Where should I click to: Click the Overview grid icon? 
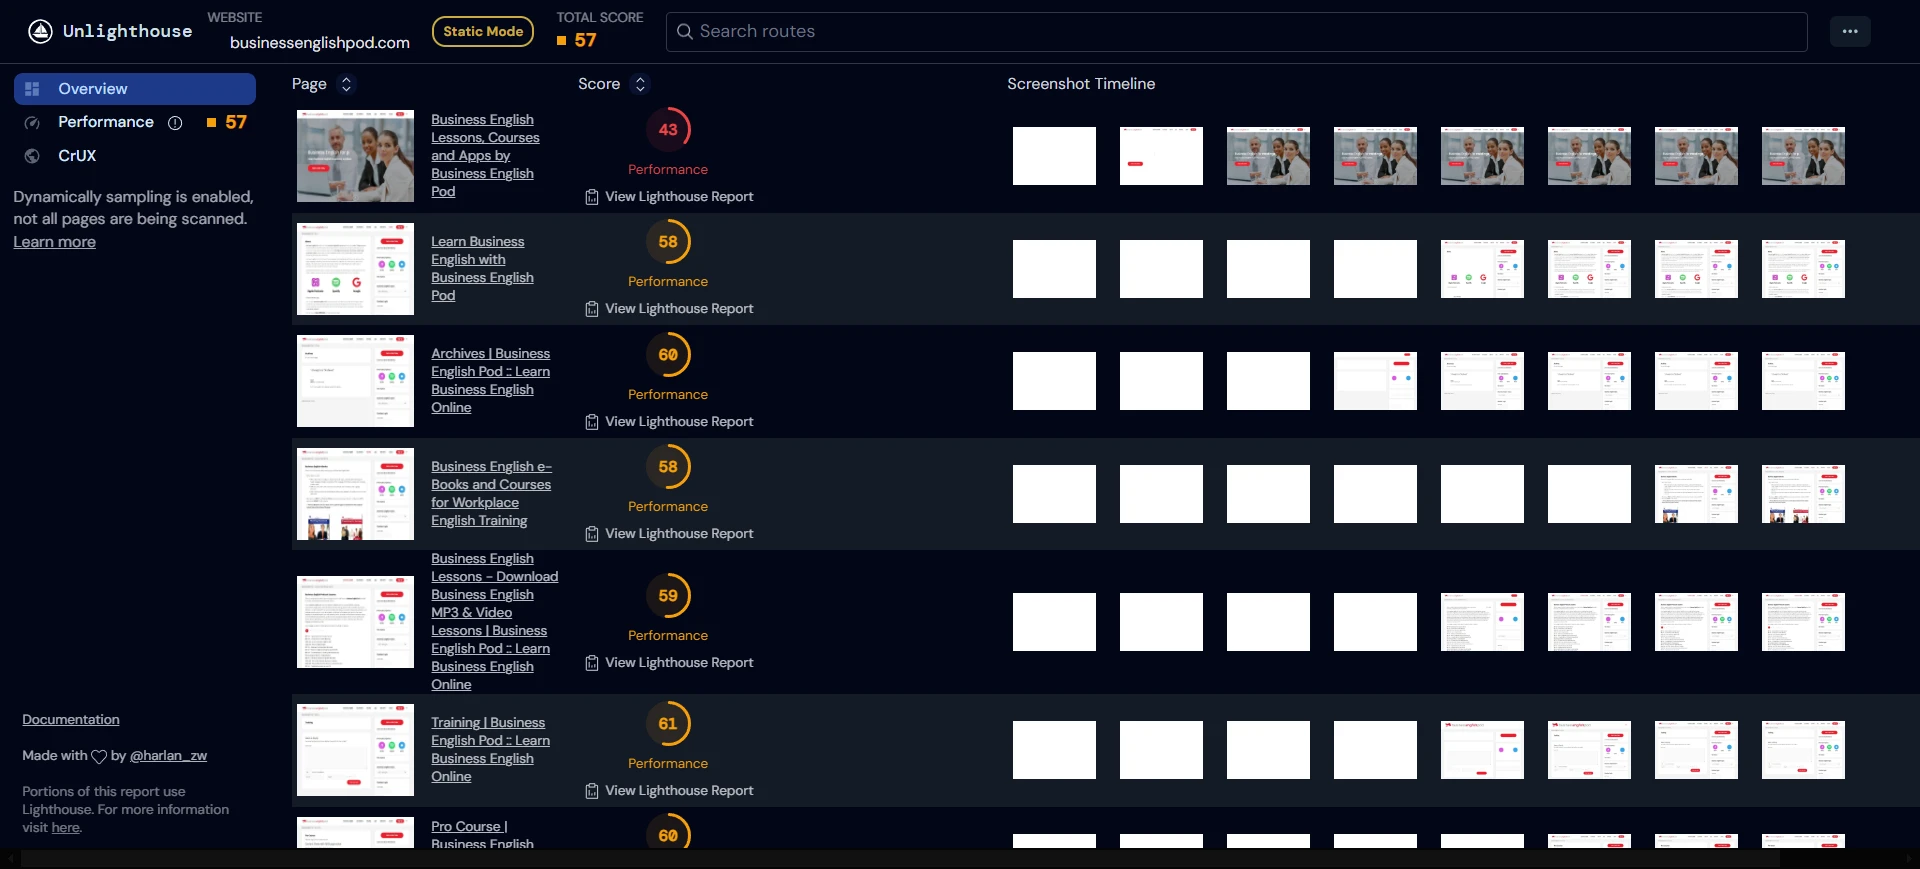[32, 89]
